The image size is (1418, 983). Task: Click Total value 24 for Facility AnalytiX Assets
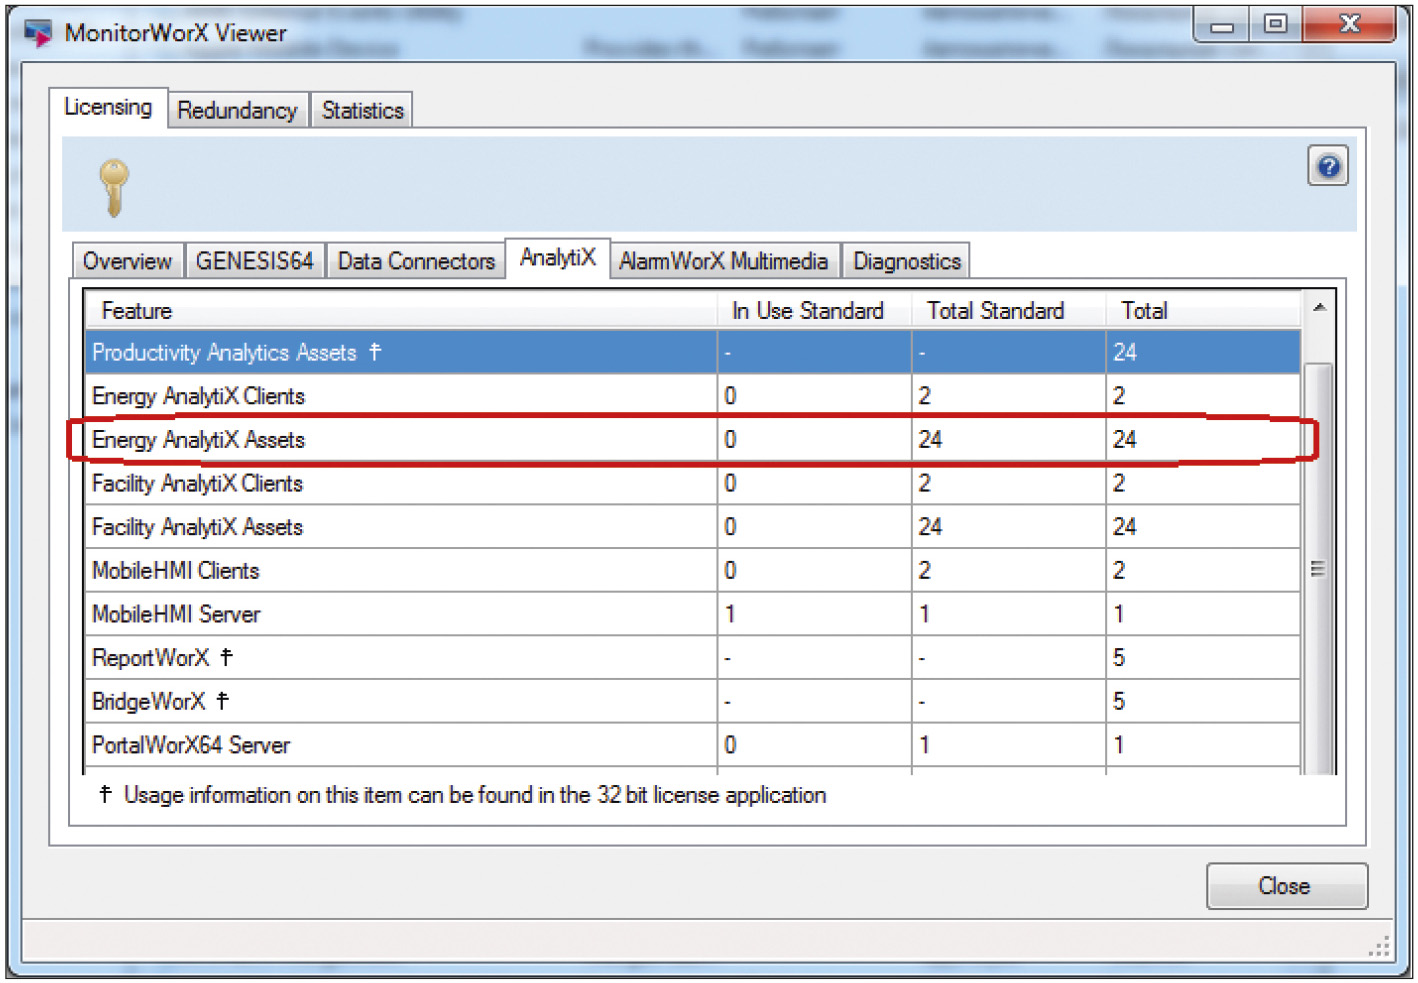pos(1125,527)
